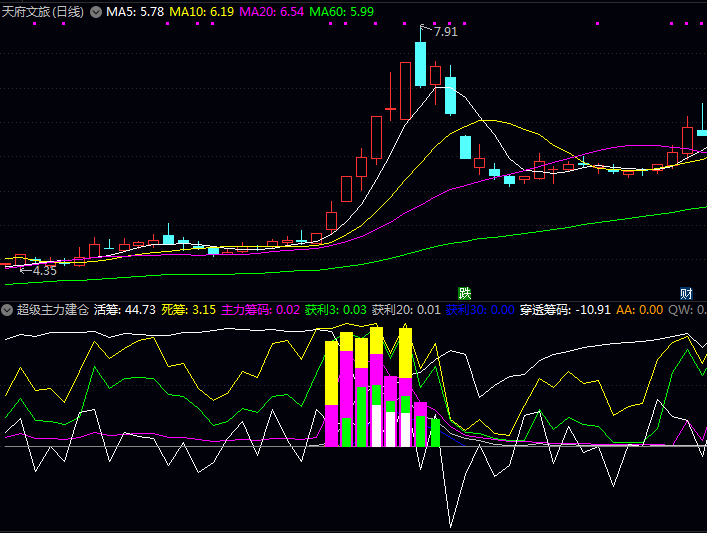
Task: Click the green 跌 marker icon
Action: [464, 293]
